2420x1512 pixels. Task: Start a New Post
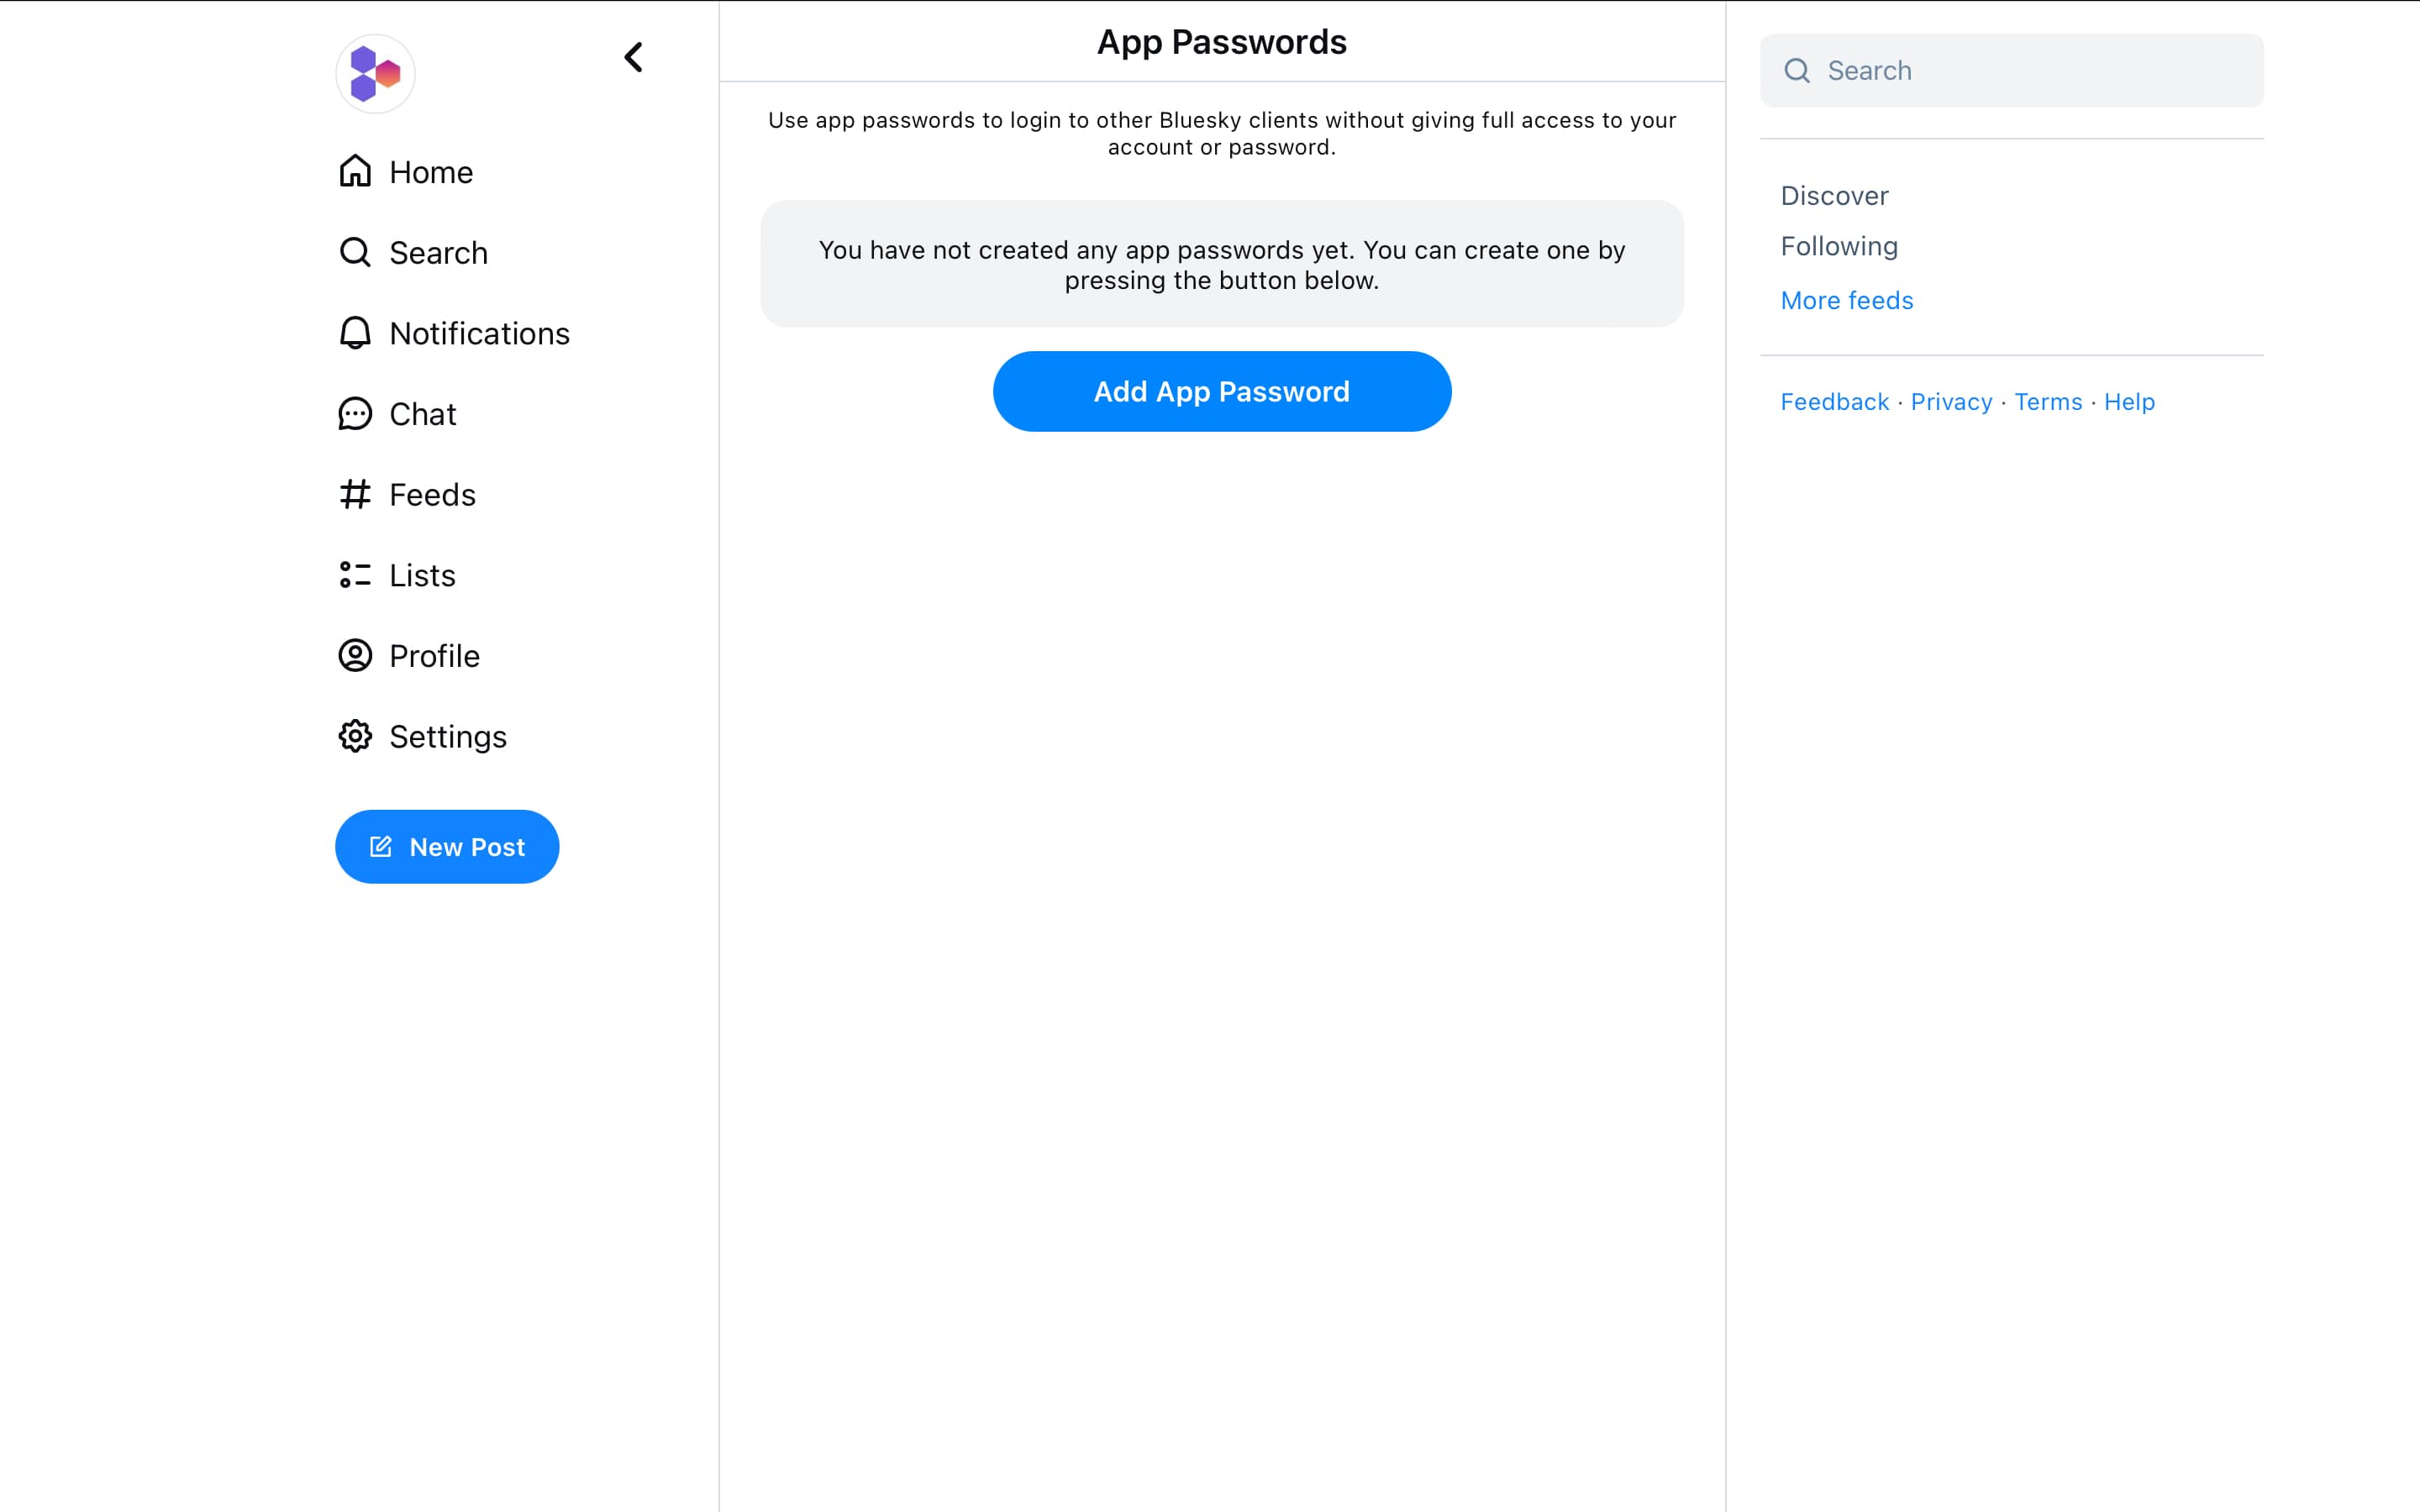coord(446,846)
